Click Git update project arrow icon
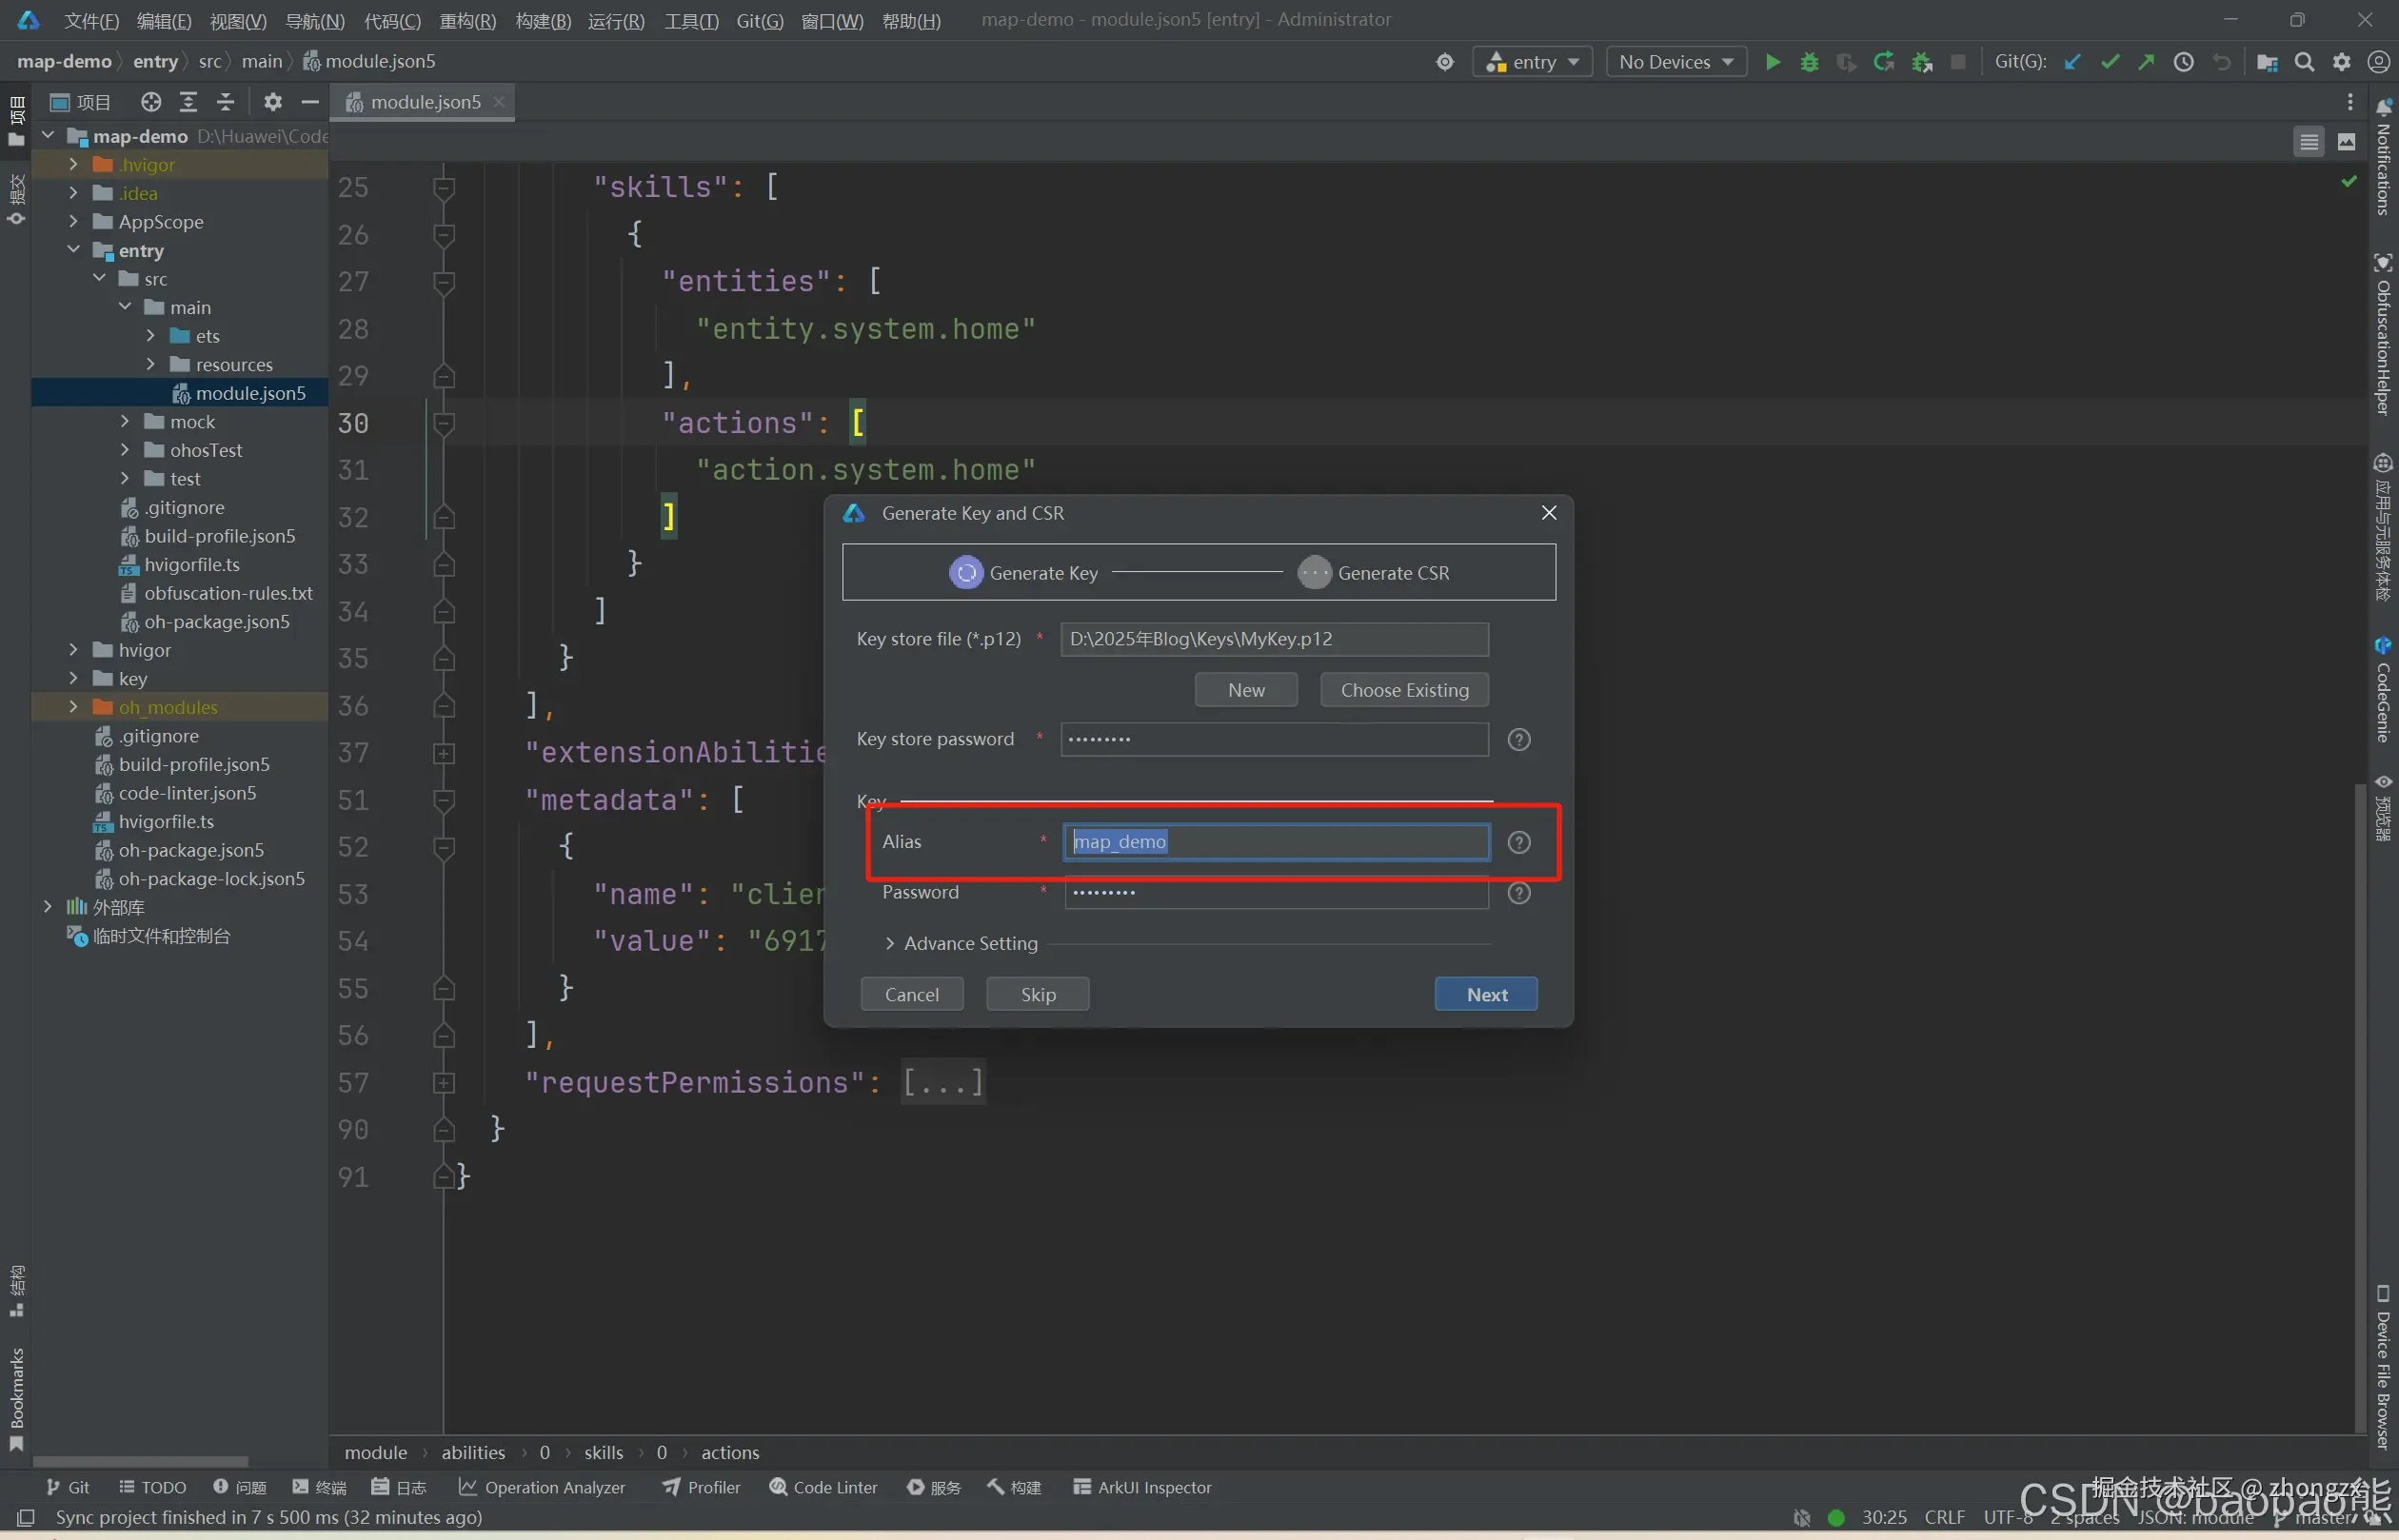The width and height of the screenshot is (2399, 1540). [2072, 62]
